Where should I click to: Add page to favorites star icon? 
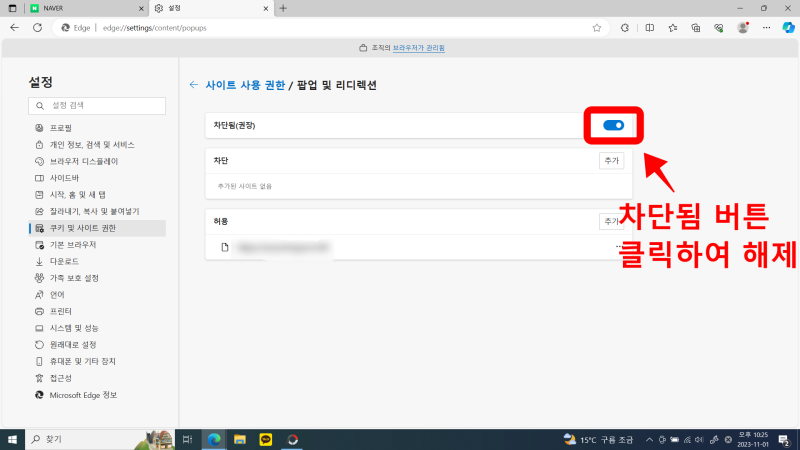point(597,28)
